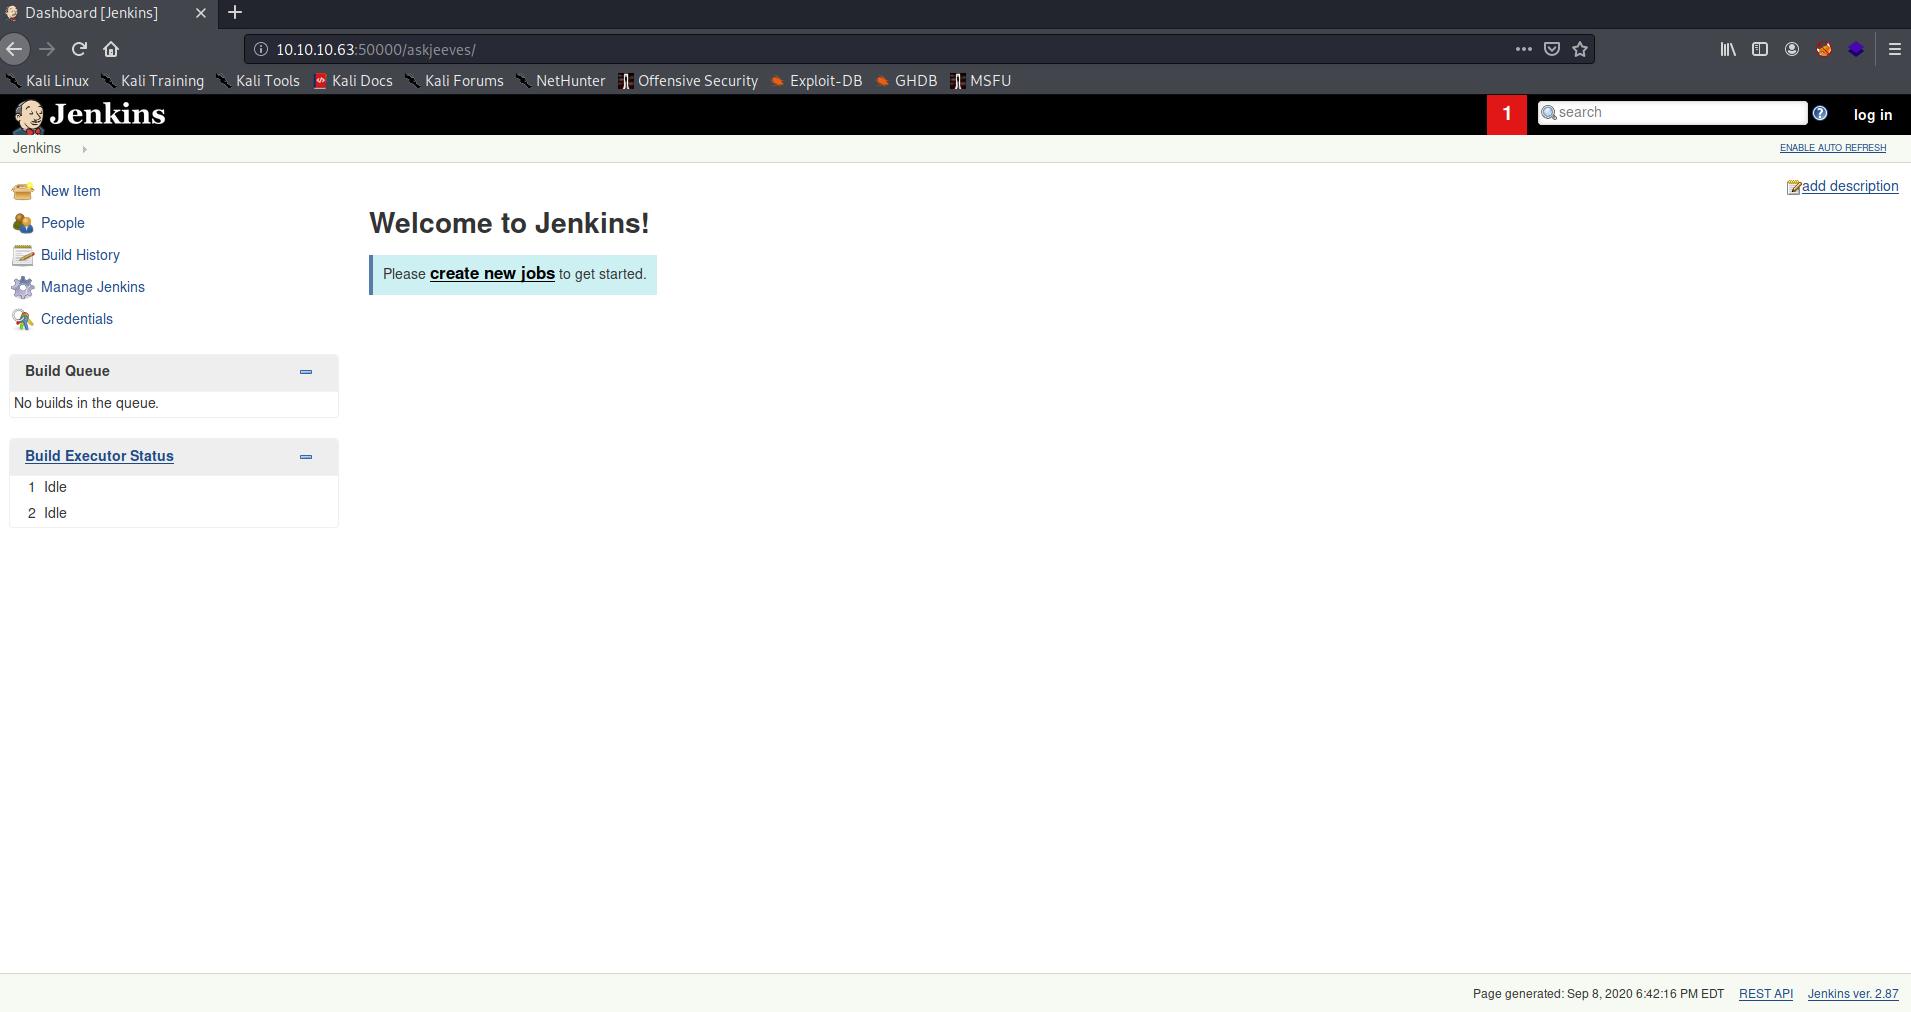Expand the Jenkins breadcrumb chevron
The width and height of the screenshot is (1911, 1012).
[84, 149]
